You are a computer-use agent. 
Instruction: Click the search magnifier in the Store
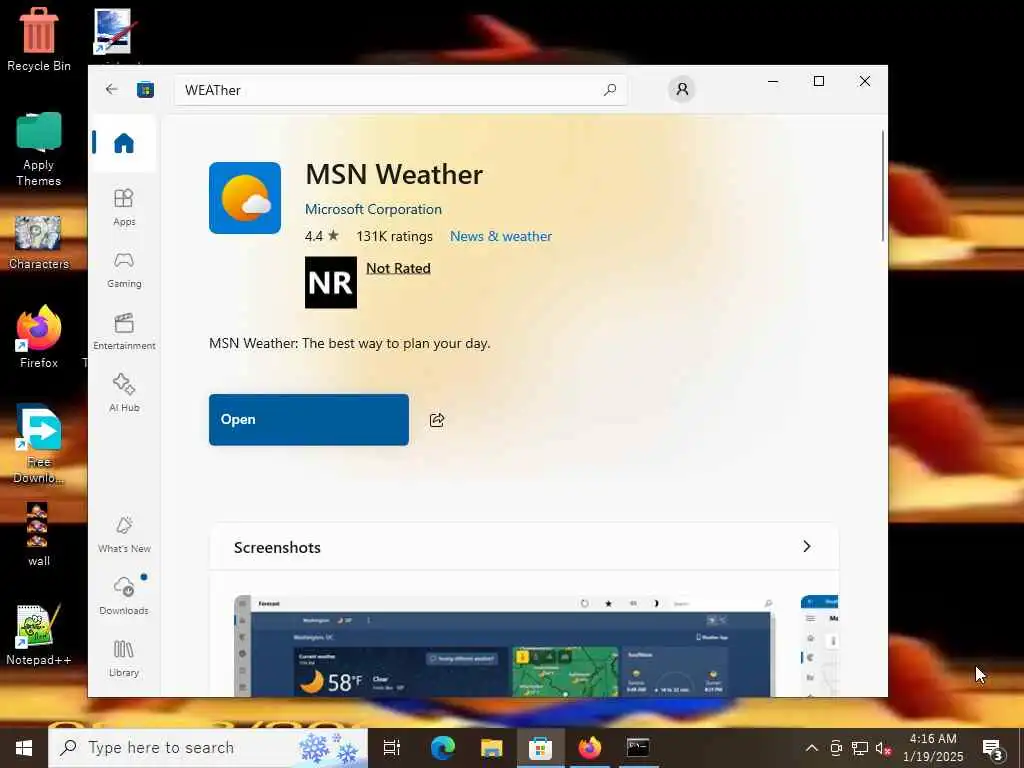click(x=609, y=89)
